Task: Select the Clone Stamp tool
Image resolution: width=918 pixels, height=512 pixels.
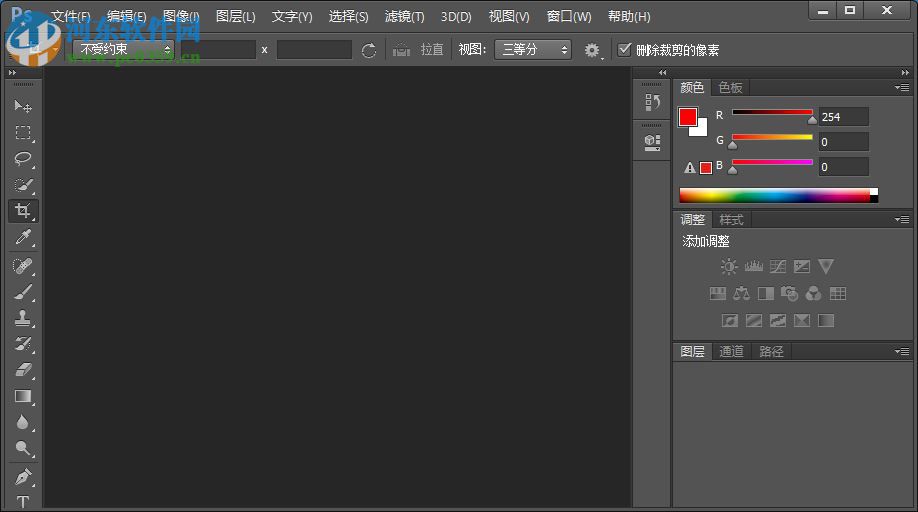Action: pyautogui.click(x=23, y=318)
